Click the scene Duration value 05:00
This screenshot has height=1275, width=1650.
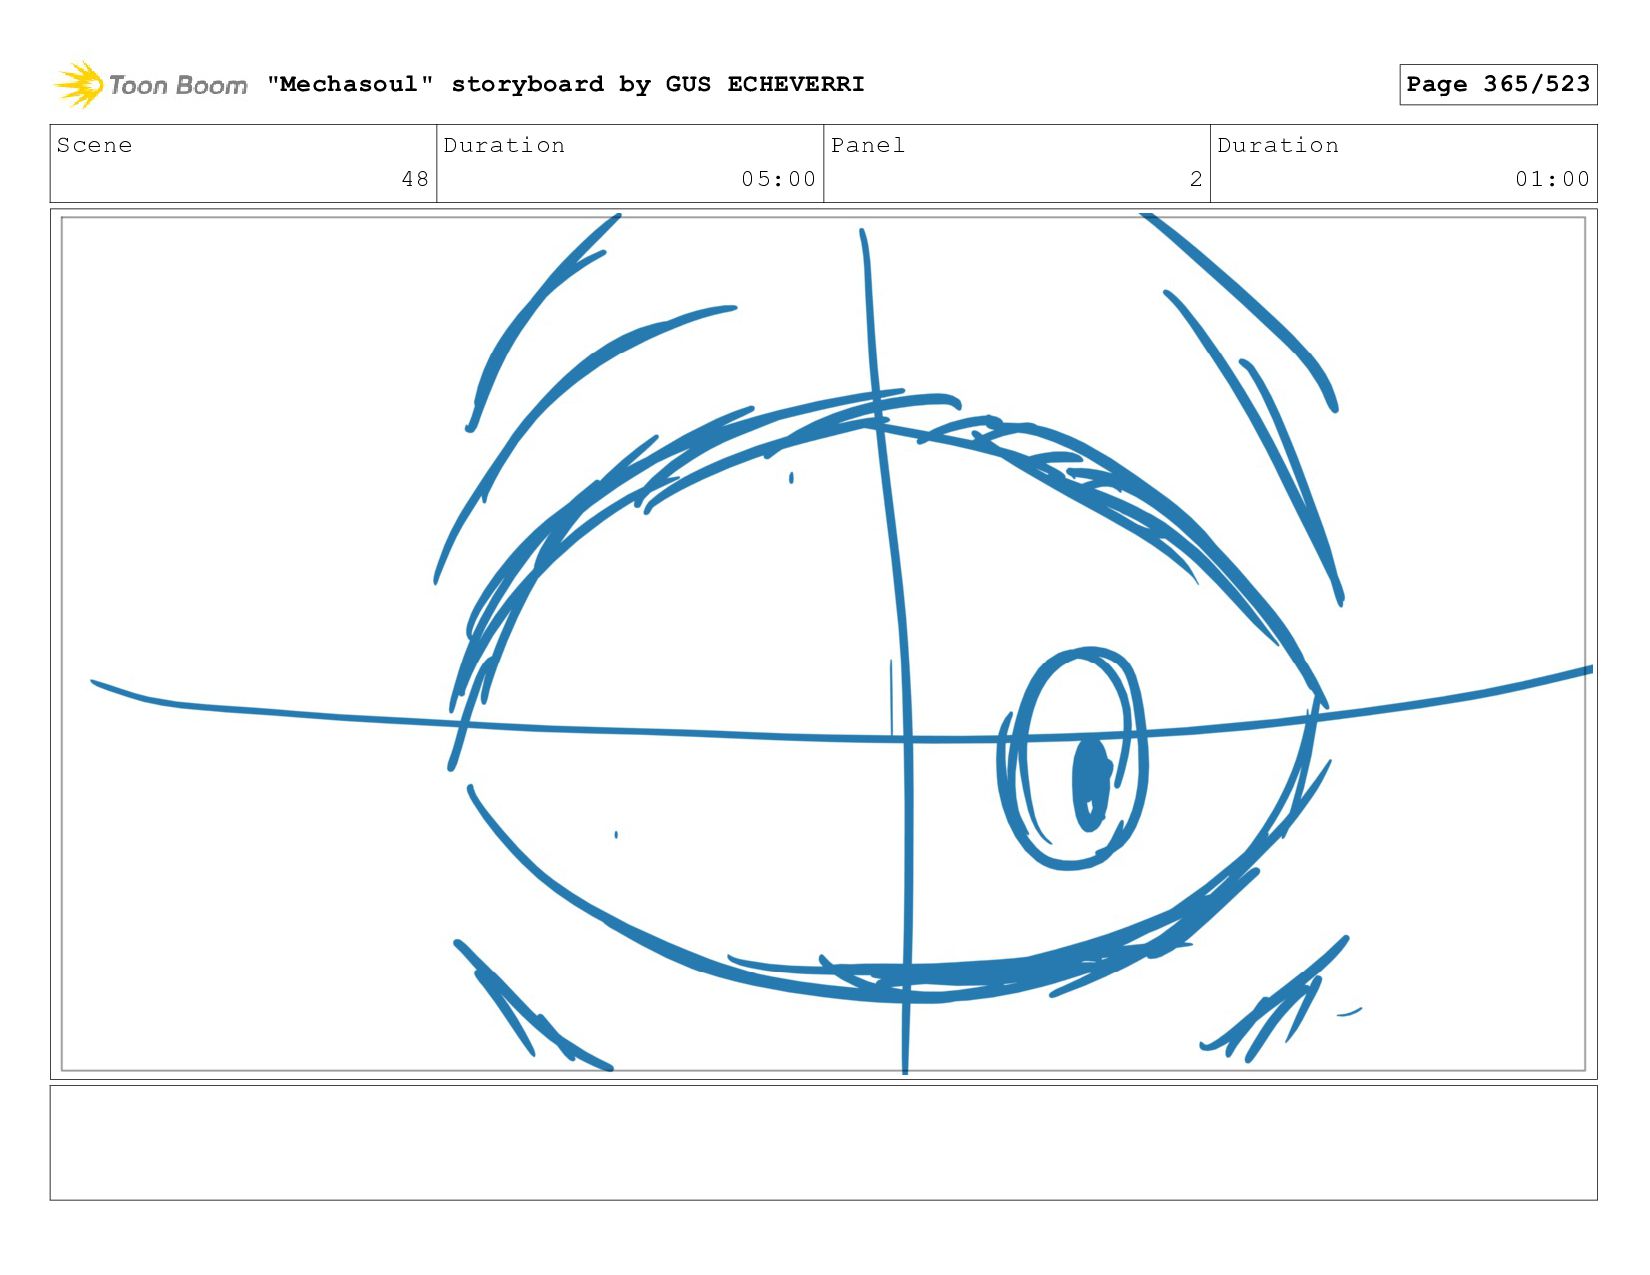click(x=778, y=179)
